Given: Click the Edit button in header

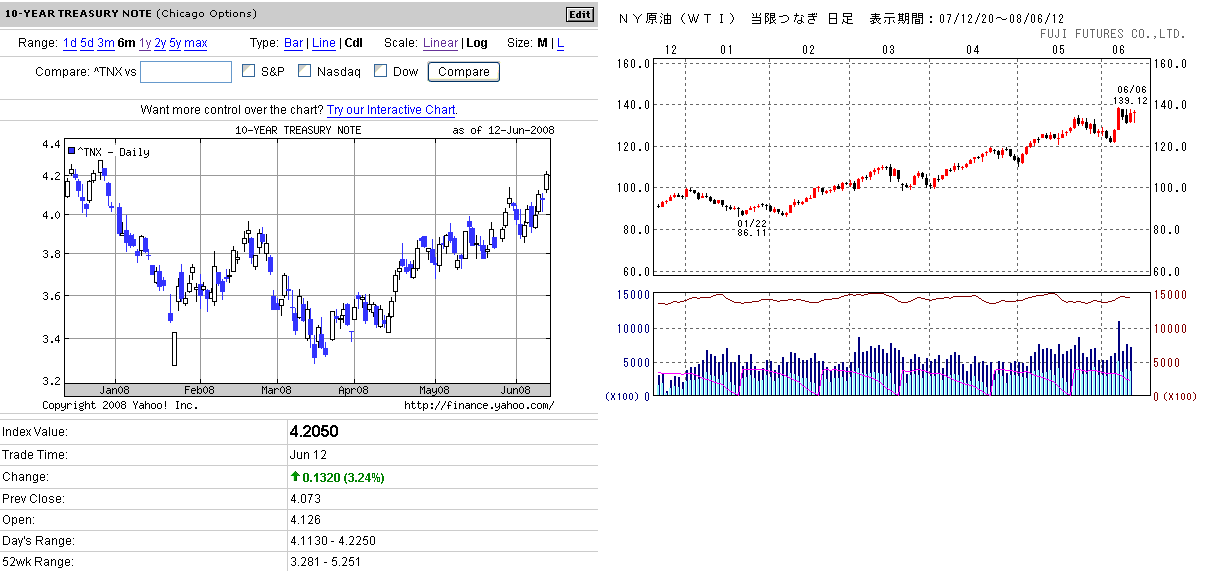Looking at the screenshot, I should click(x=579, y=14).
